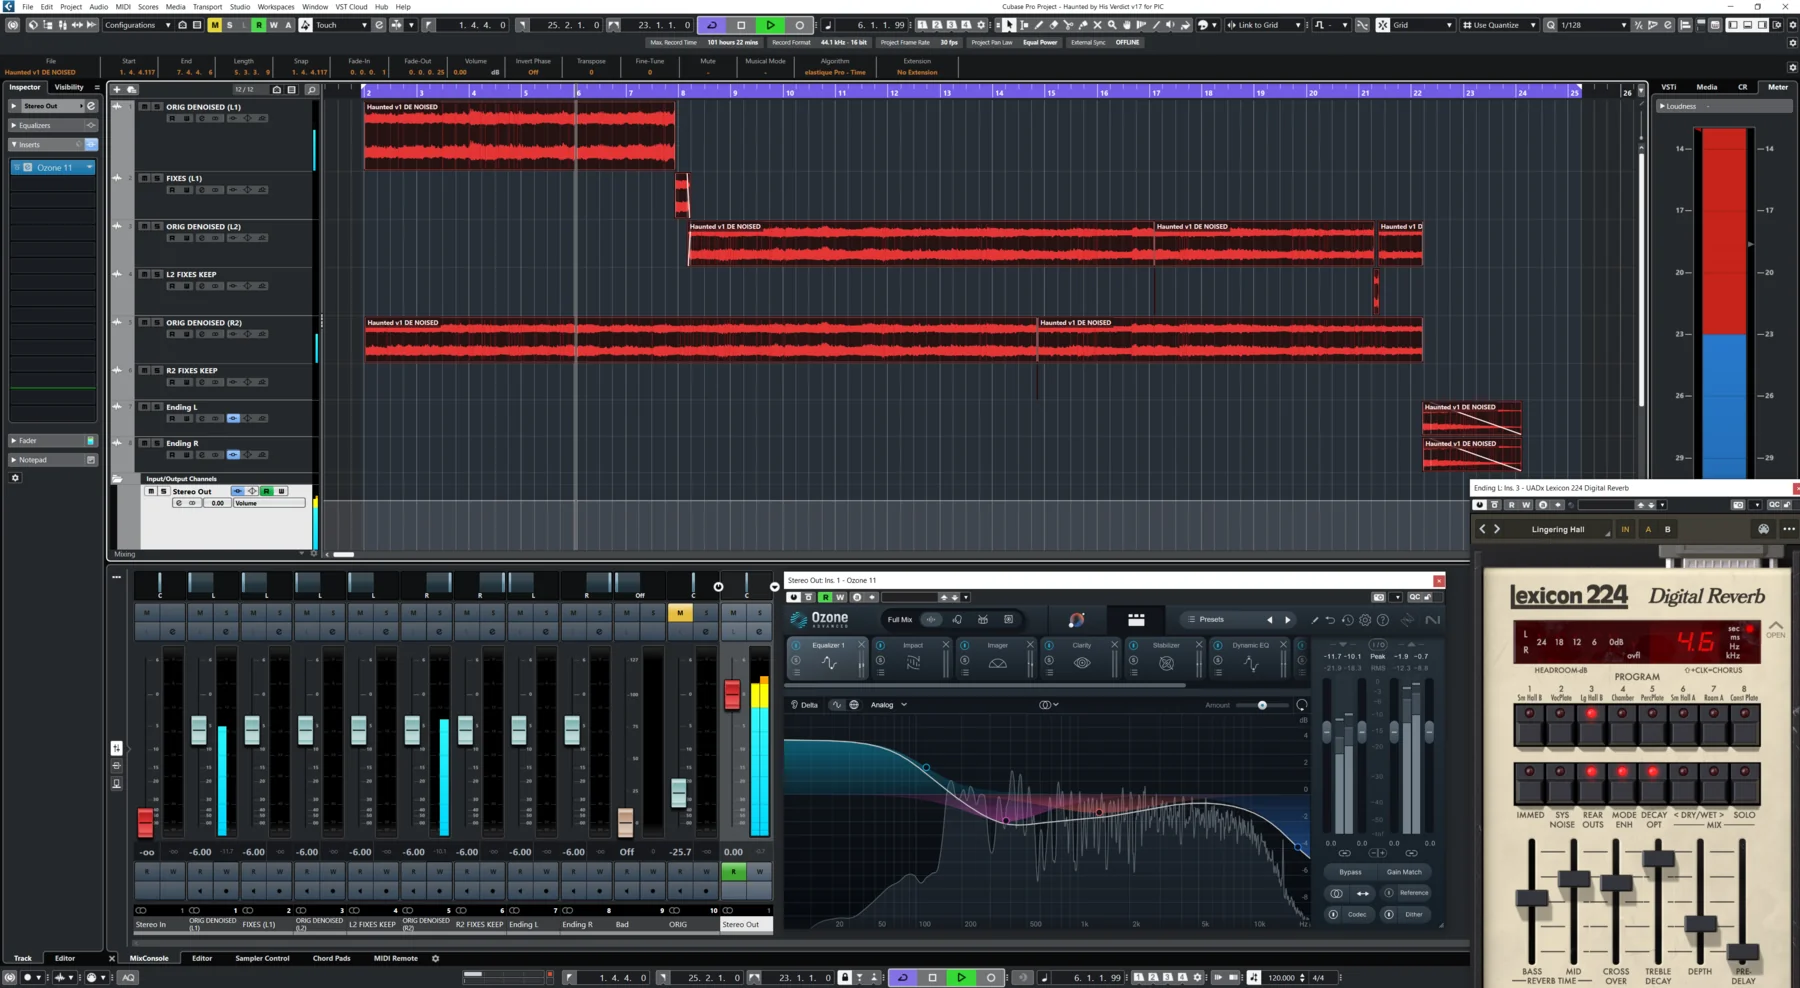Toggle global Read automation R button in toolbar

click(x=259, y=25)
